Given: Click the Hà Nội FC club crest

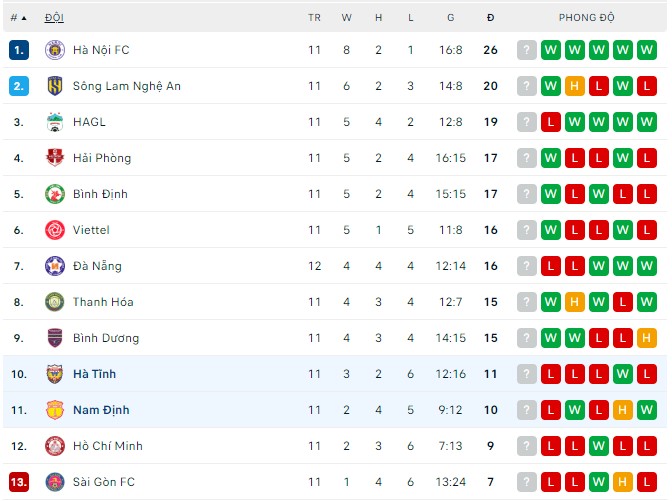Looking at the screenshot, I should [x=55, y=50].
